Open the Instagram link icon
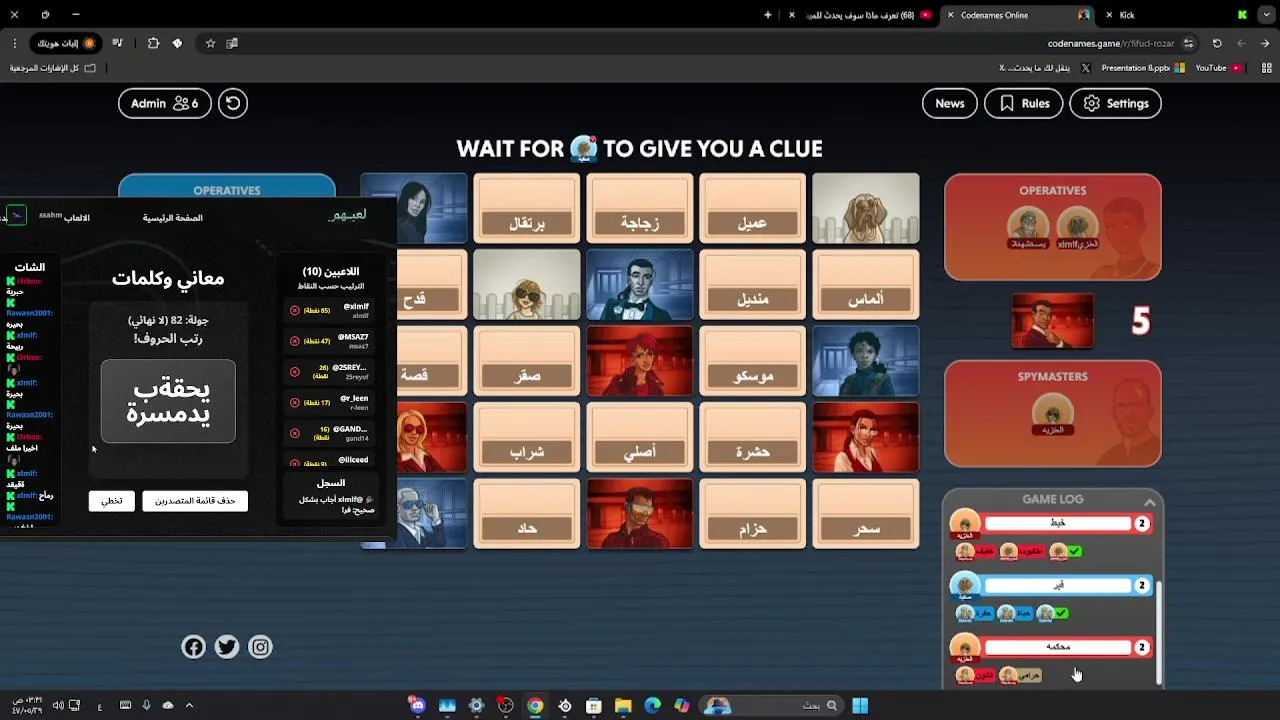Viewport: 1280px width, 720px height. [x=260, y=647]
